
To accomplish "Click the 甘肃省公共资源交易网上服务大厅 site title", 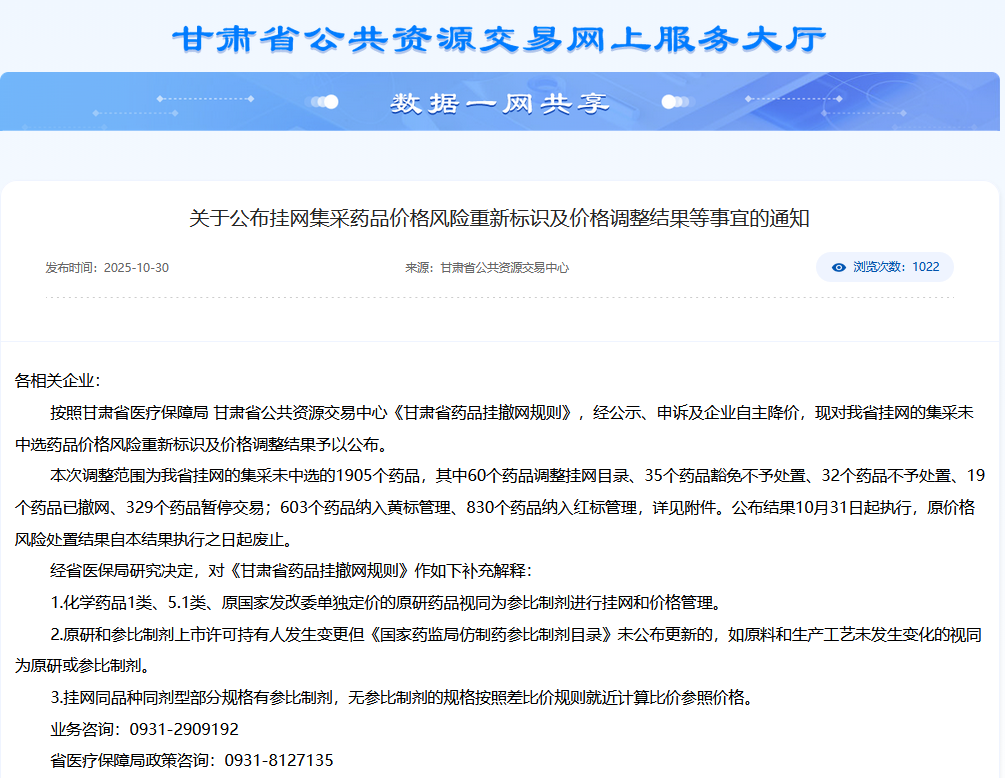I will [500, 38].
